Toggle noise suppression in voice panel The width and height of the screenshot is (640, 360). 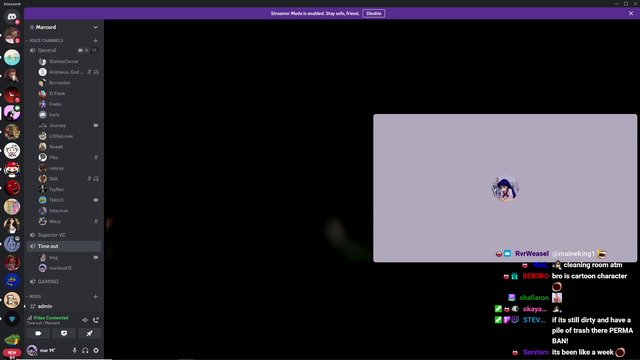[85, 320]
